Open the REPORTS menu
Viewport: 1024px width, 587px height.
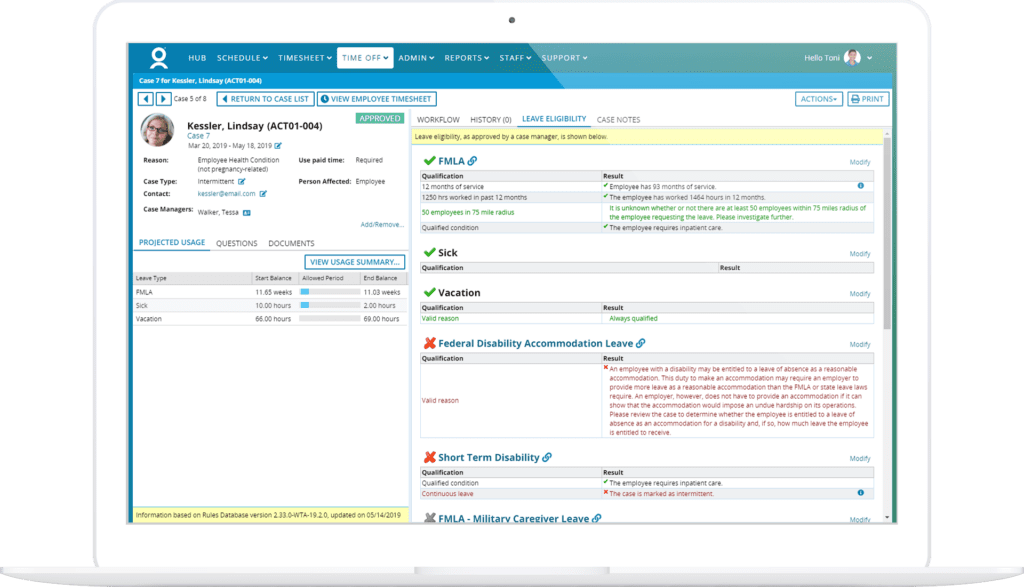465,57
